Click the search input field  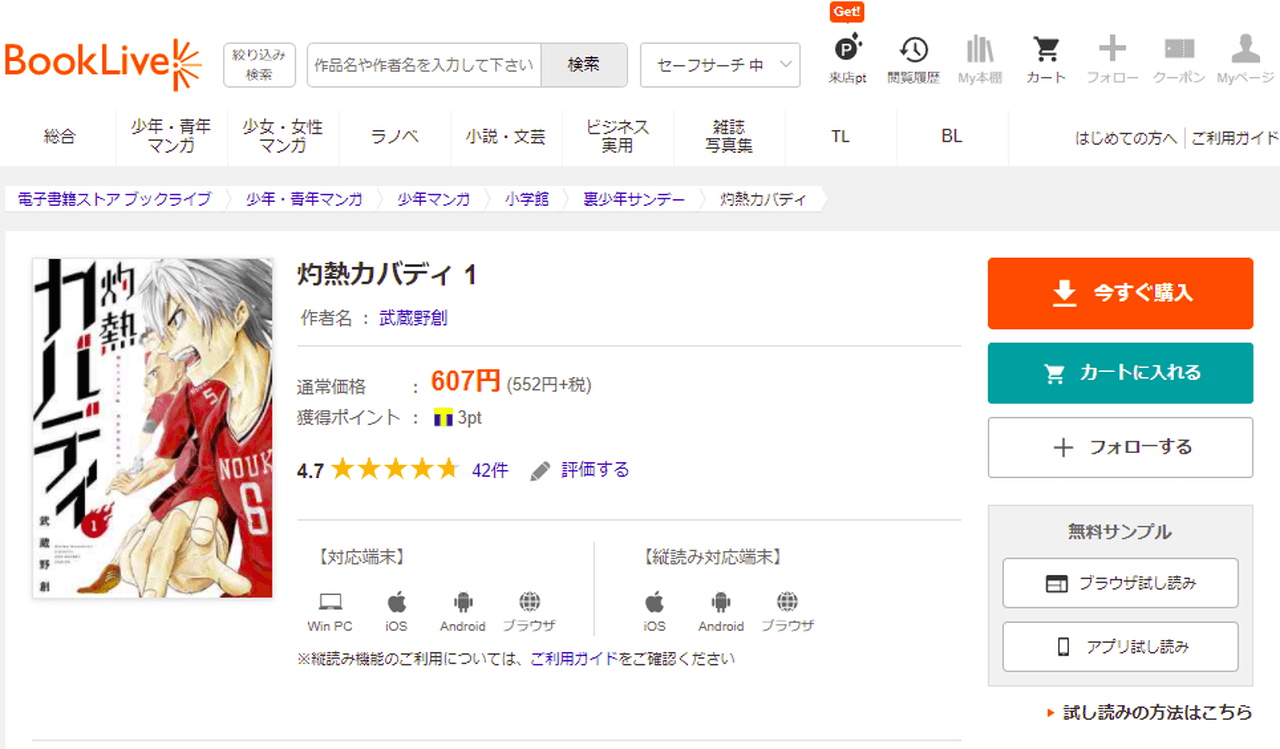click(424, 65)
